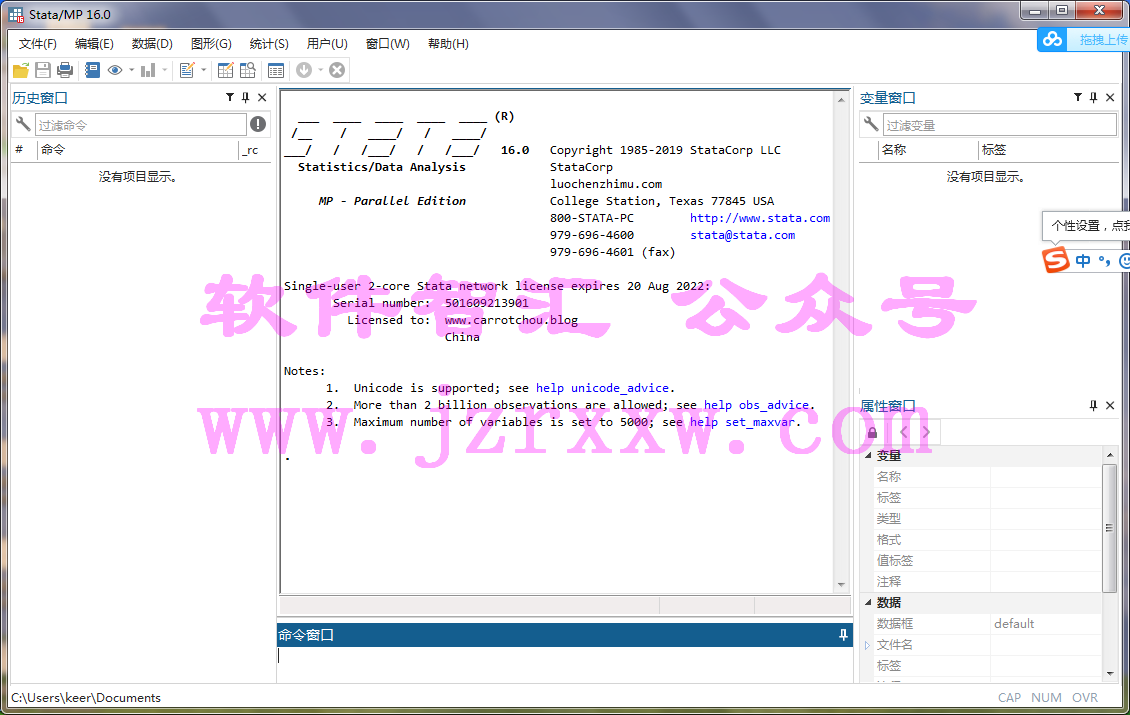
Task: Close the 属性窗口 panel
Action: [x=1110, y=406]
